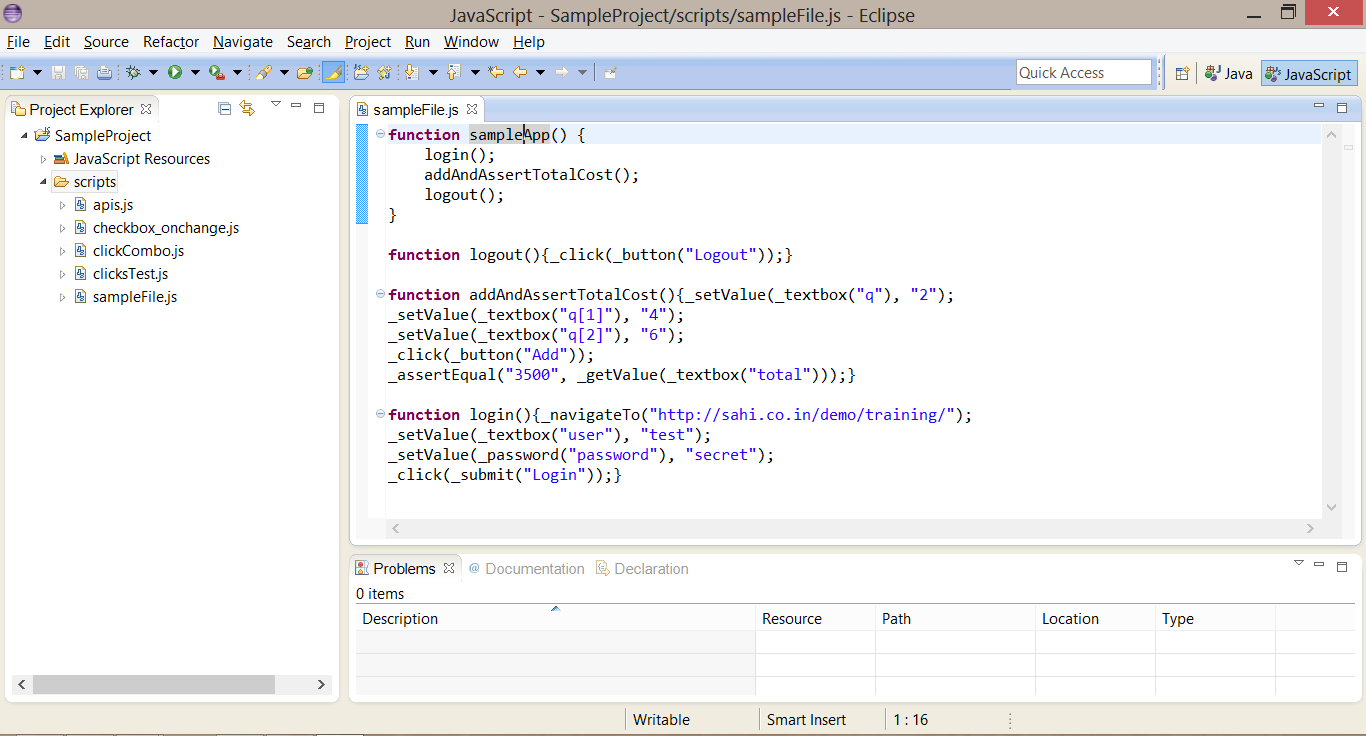This screenshot has width=1366, height=736.
Task: Expand the JavaScript Resources tree node
Action: 44,159
